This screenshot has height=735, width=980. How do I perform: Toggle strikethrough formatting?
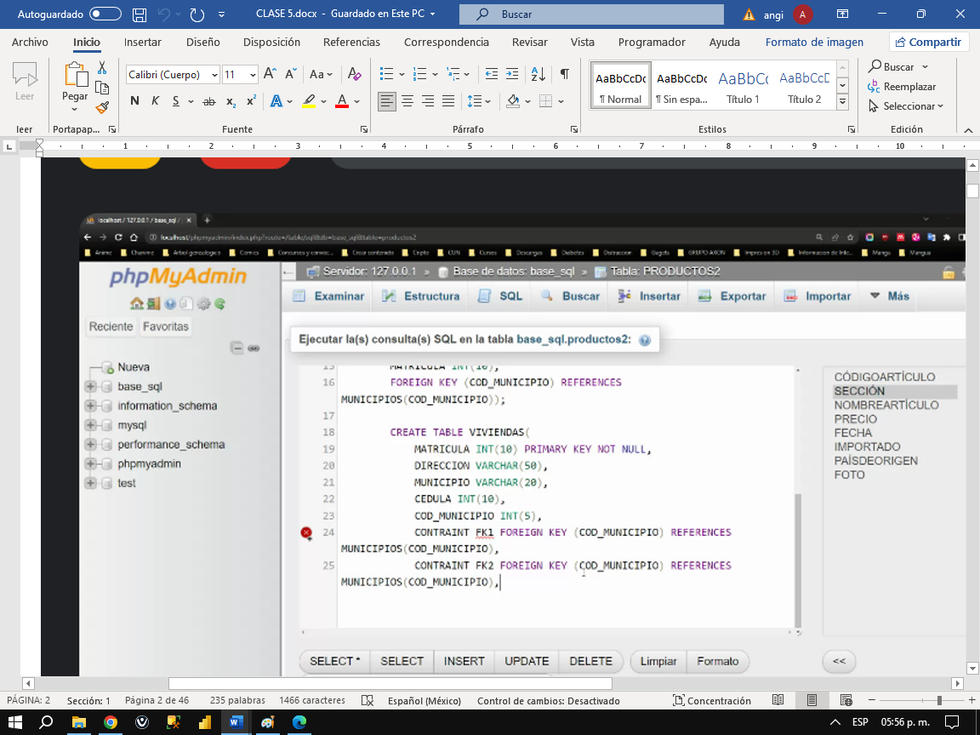point(209,101)
